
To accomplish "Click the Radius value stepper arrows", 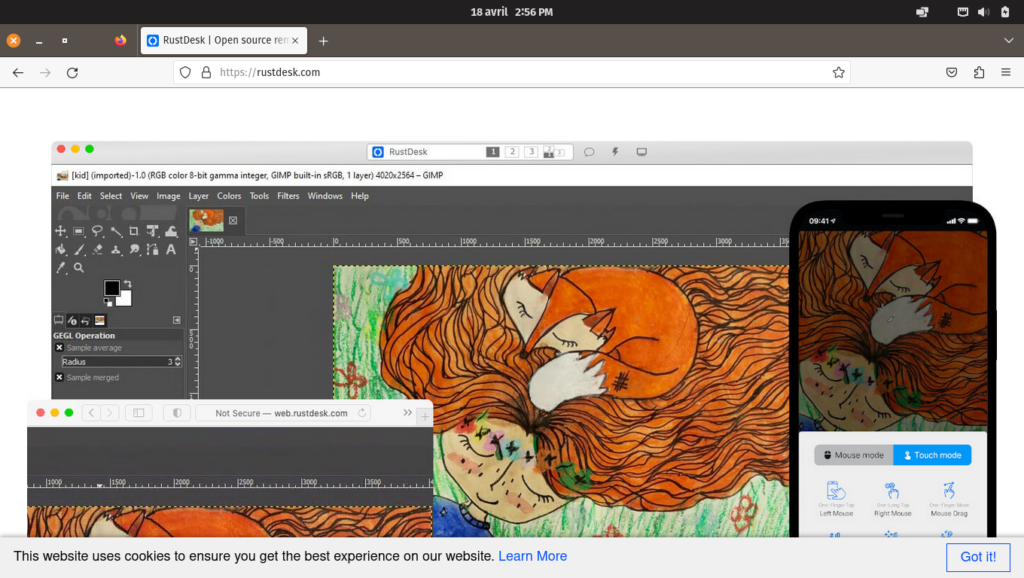I will (178, 362).
